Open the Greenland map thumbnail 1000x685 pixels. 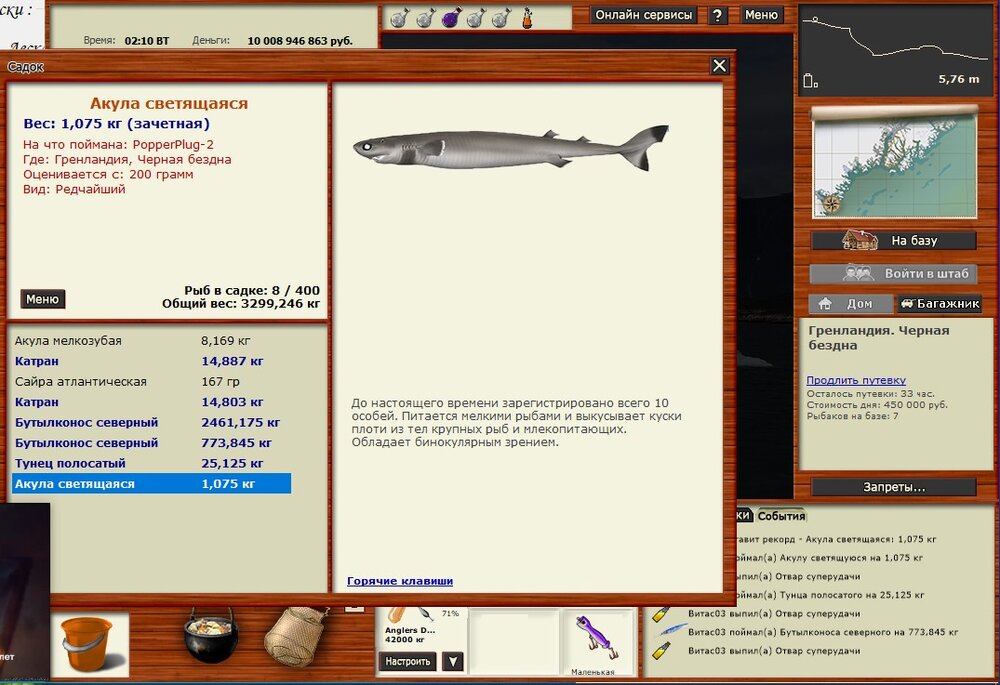tap(892, 164)
